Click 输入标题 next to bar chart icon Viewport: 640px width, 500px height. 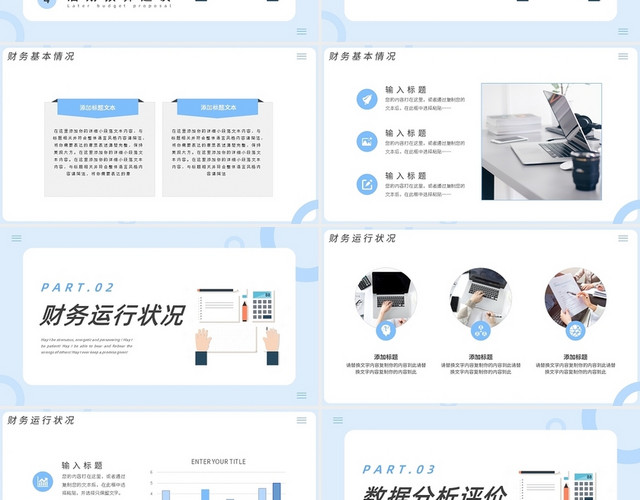point(82,465)
